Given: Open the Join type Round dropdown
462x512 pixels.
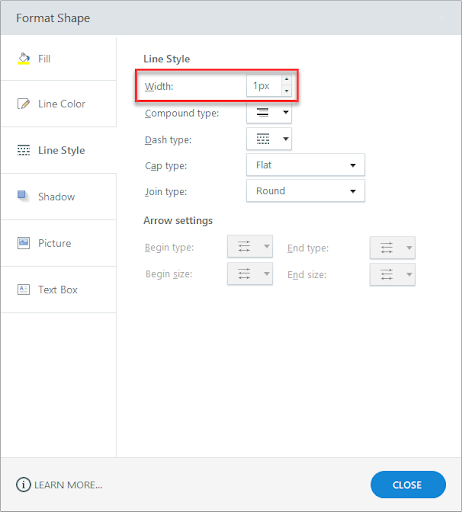Looking at the screenshot, I should (x=305, y=191).
